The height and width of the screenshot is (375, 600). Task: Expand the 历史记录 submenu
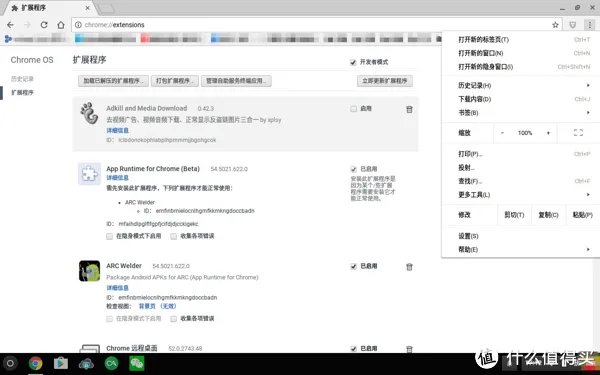(521, 85)
